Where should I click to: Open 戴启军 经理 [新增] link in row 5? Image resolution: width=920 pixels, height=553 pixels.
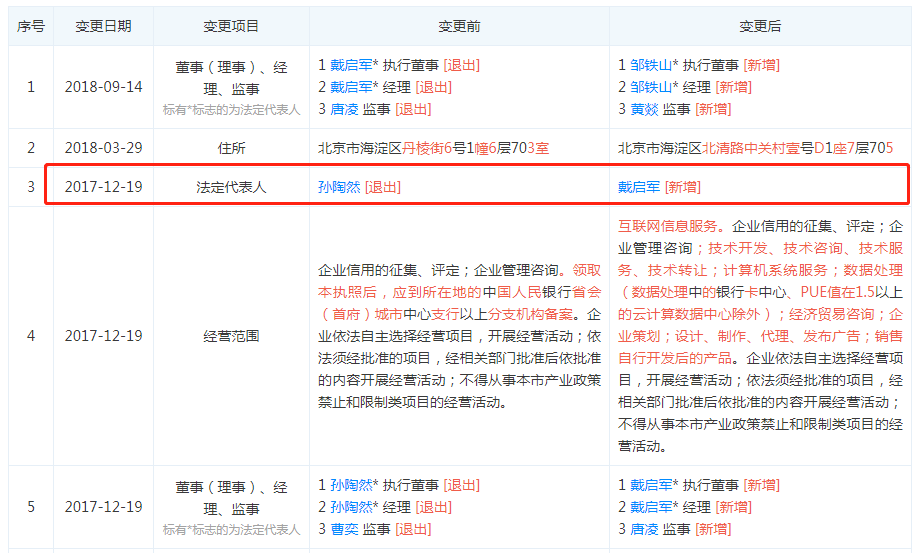pos(651,507)
